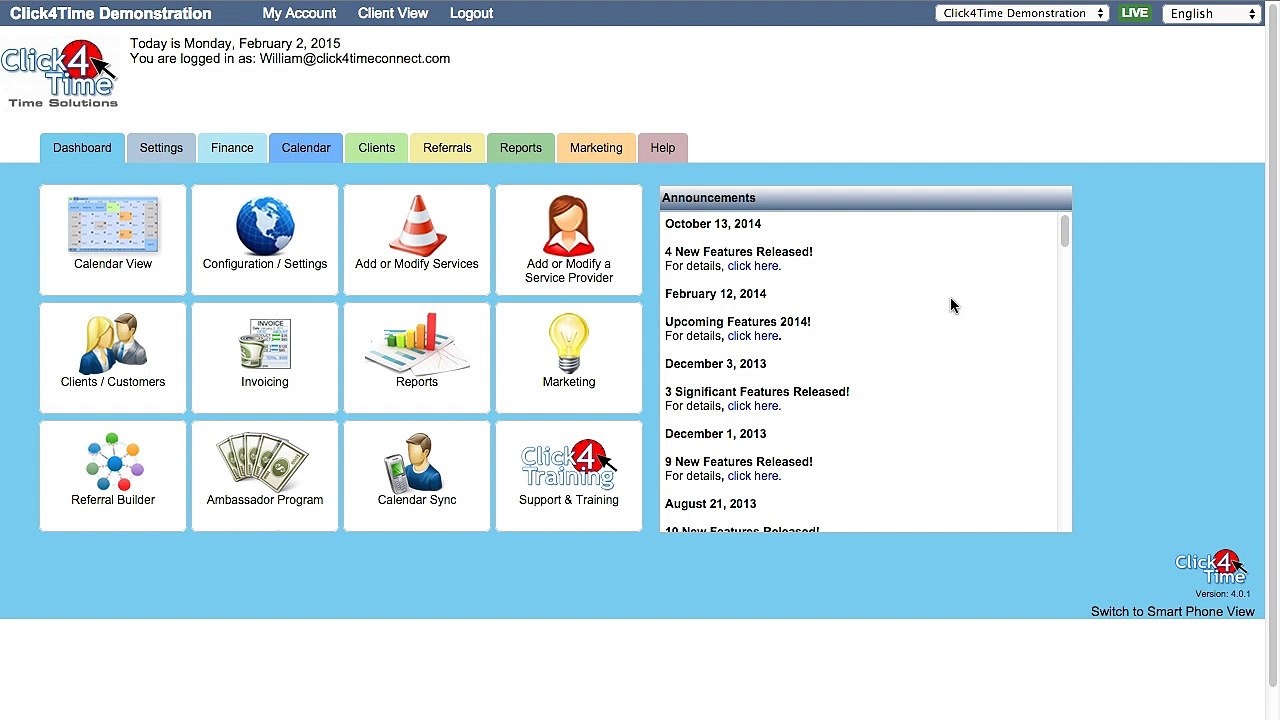Screen dimensions: 1280x720
Task: Click the Announcements panel scrollbar thumb
Action: tap(1065, 231)
